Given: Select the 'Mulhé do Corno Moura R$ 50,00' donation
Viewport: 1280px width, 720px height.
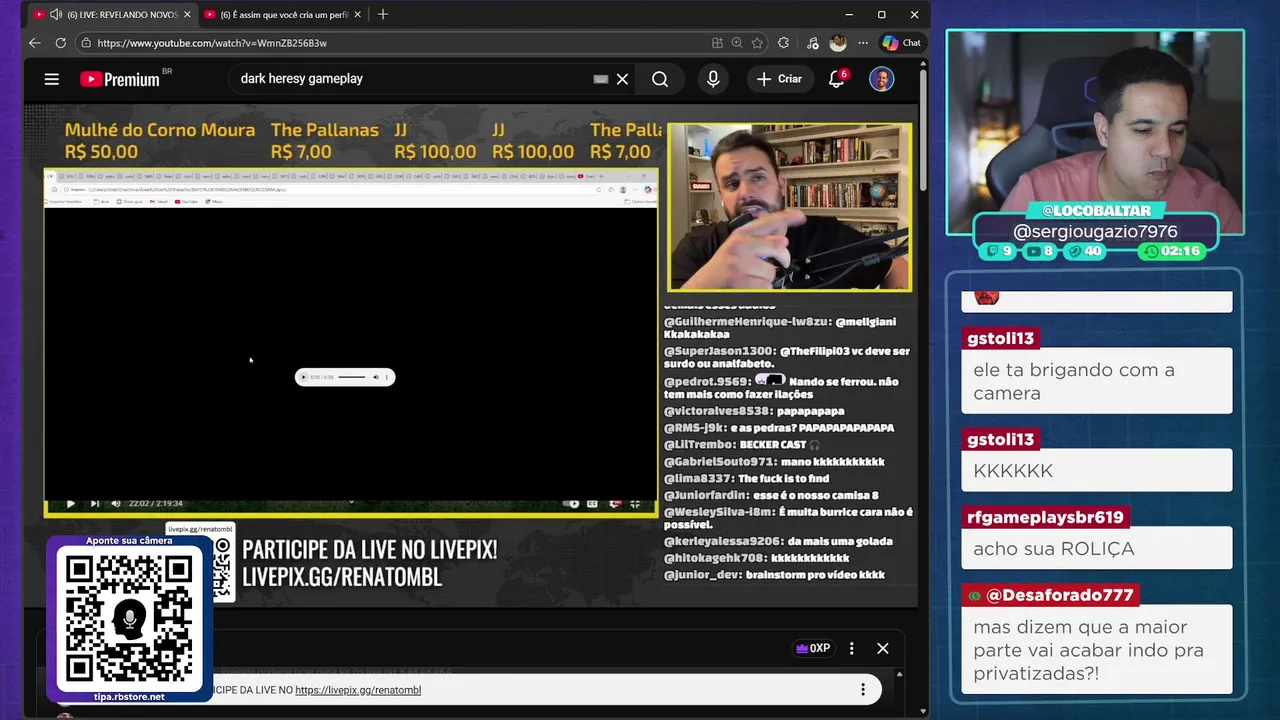Looking at the screenshot, I should pos(159,141).
